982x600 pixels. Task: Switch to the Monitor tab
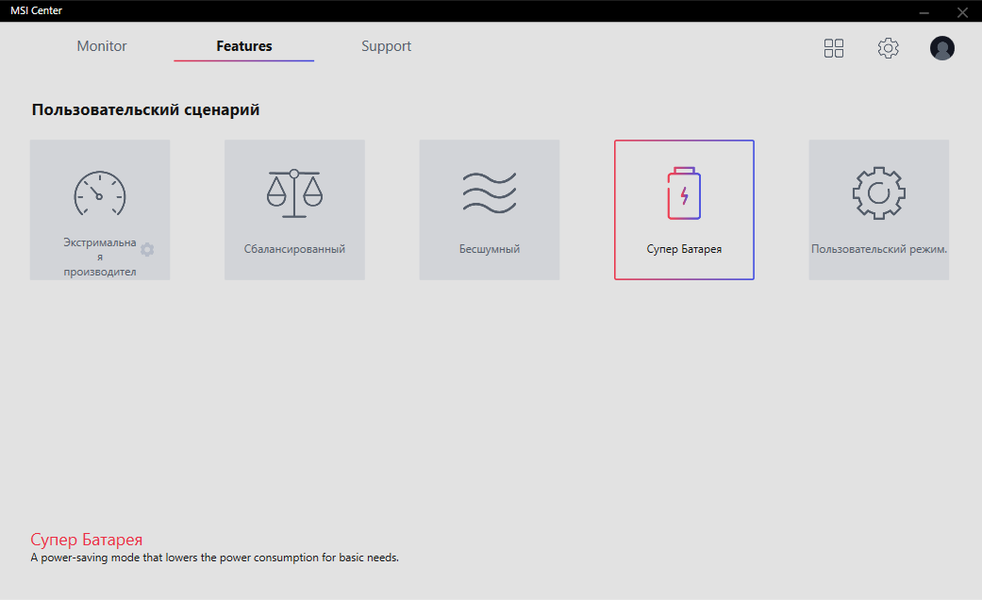tap(101, 46)
